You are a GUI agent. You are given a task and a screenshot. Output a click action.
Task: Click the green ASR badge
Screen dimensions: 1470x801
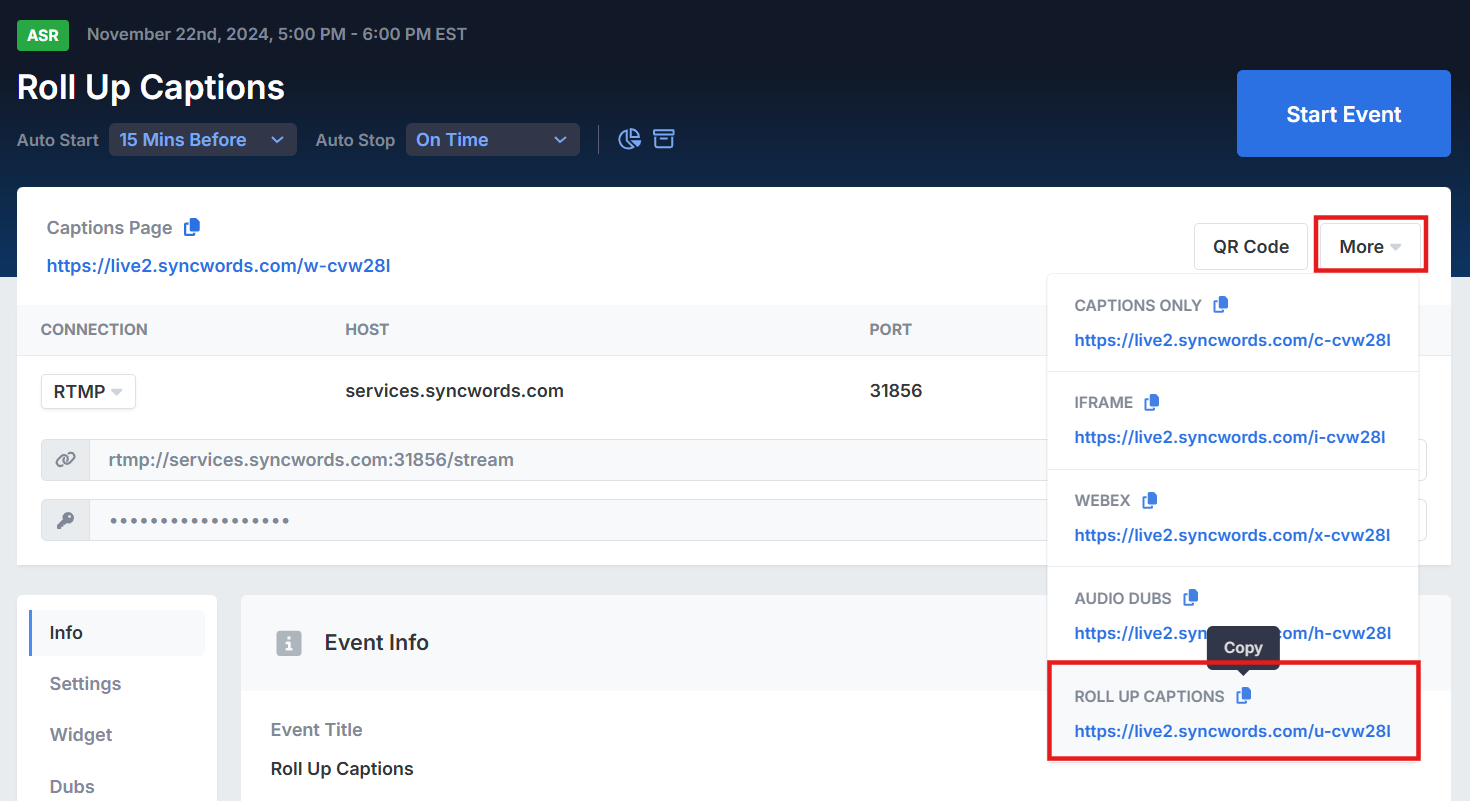(43, 35)
